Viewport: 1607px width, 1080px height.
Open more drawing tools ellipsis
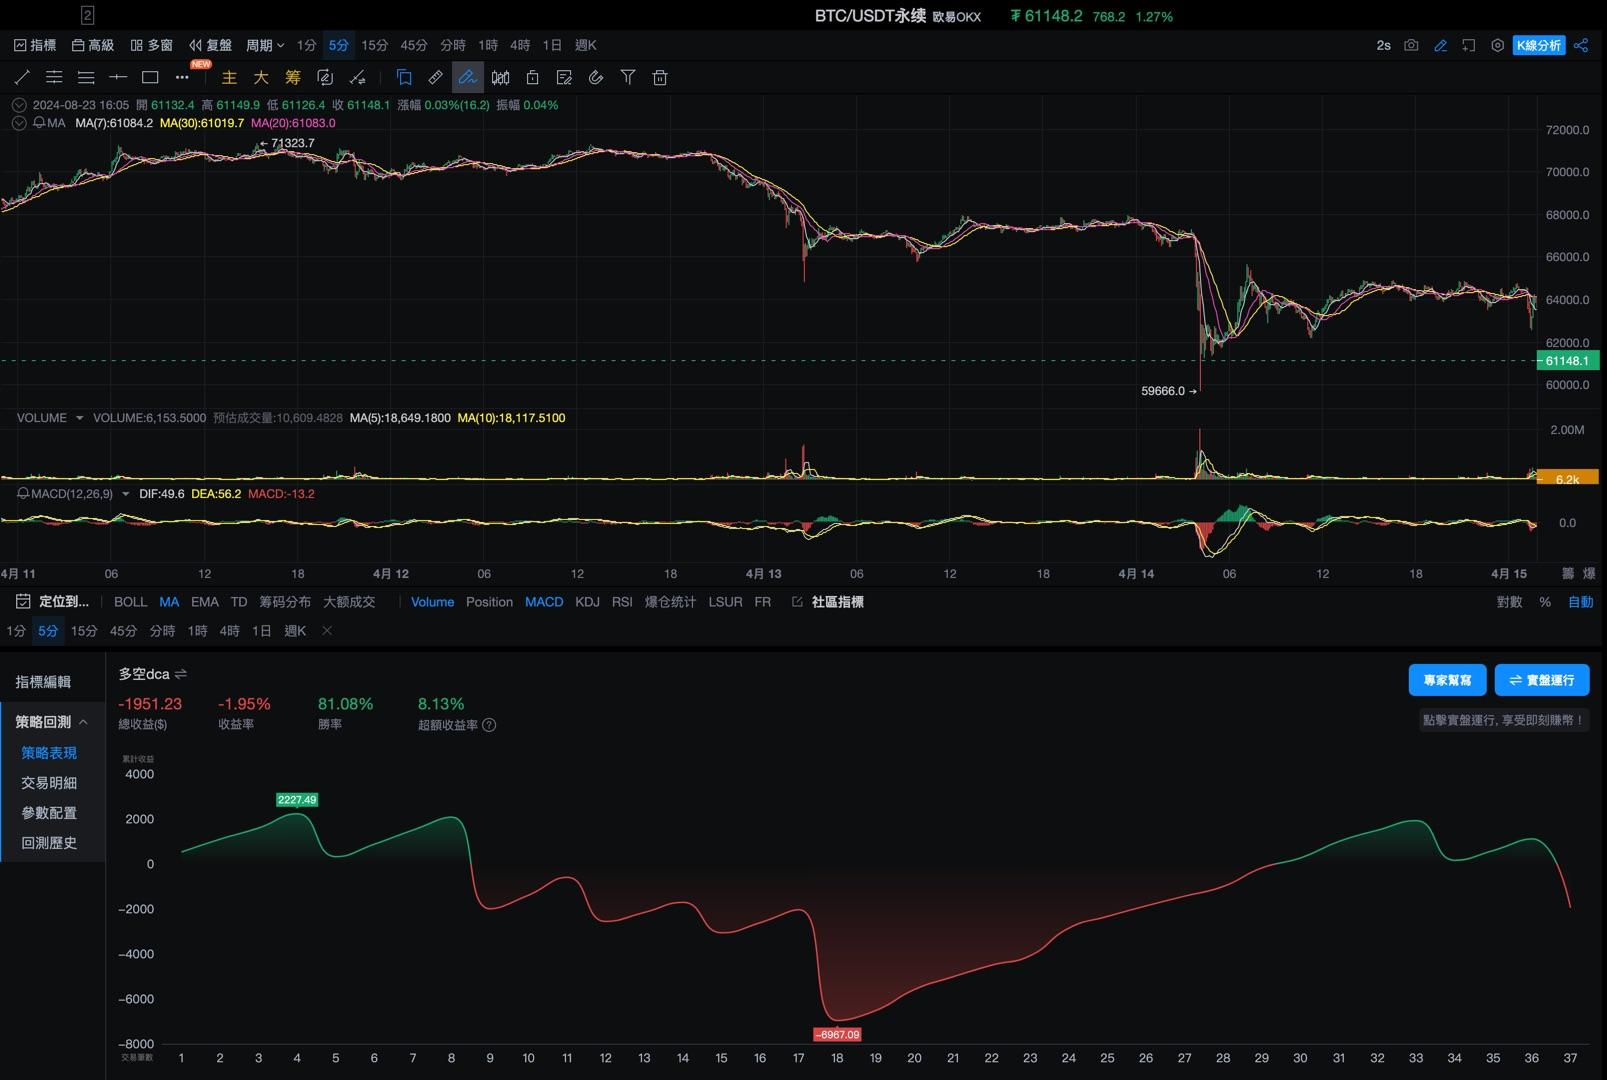(182, 77)
